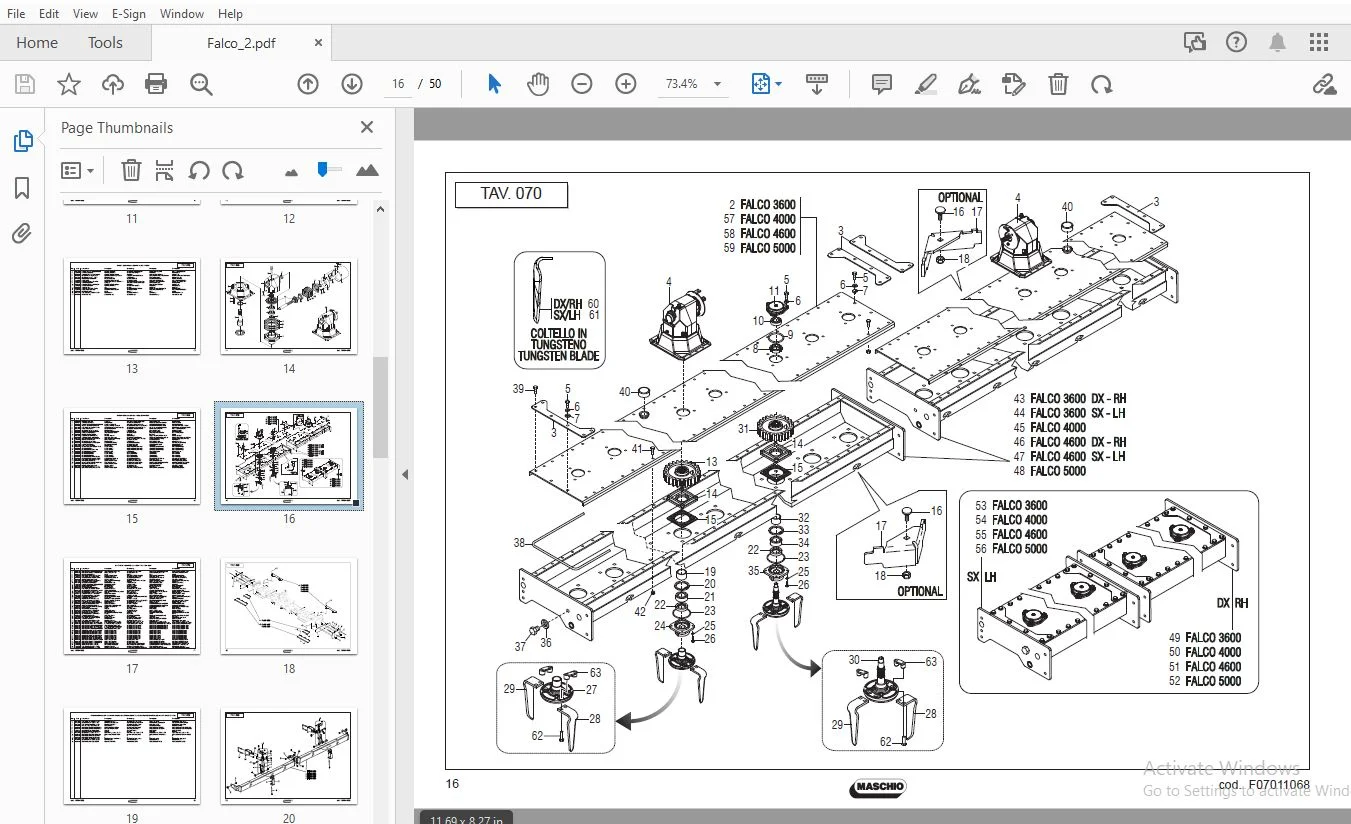
Task: Open the Page Thumbnails sidebar icon
Action: point(22,141)
